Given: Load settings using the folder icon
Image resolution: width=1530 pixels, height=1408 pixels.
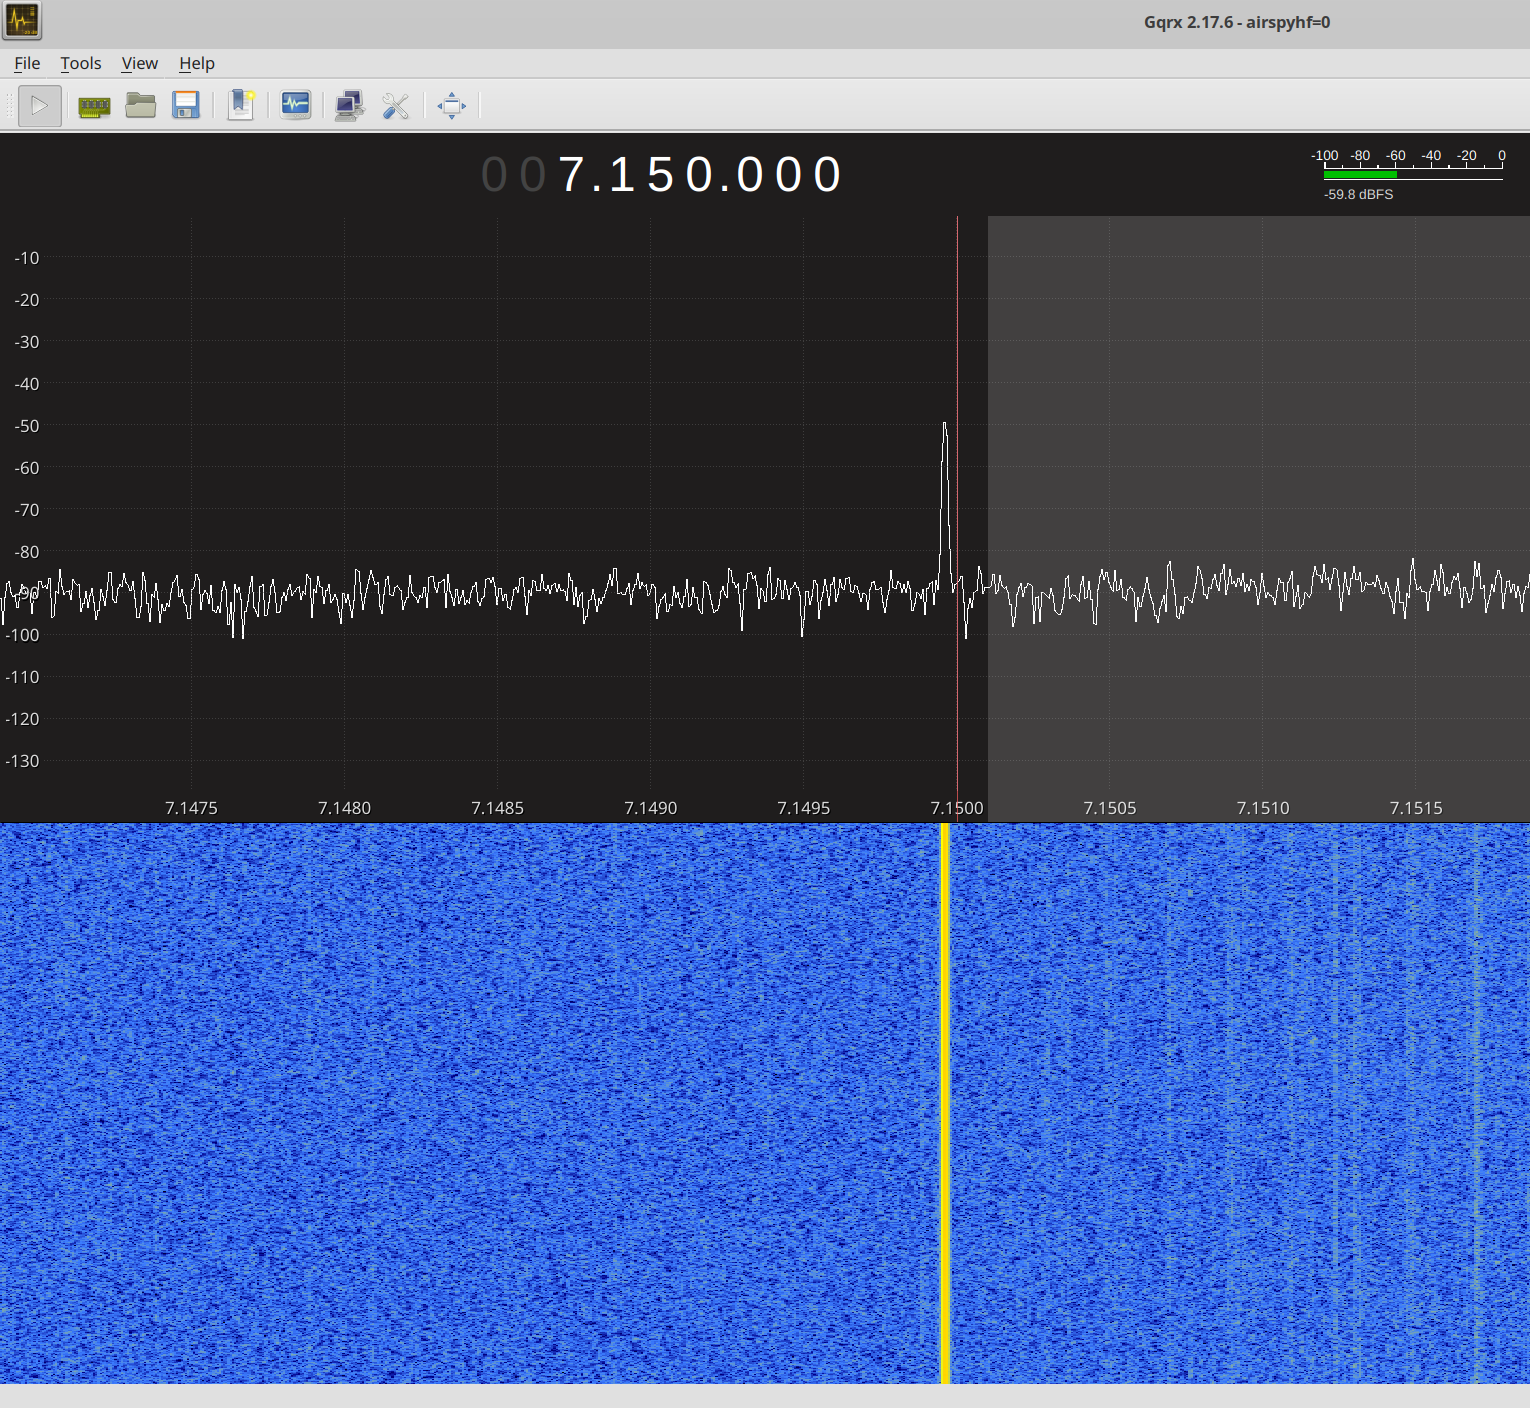Looking at the screenshot, I should (x=140, y=105).
